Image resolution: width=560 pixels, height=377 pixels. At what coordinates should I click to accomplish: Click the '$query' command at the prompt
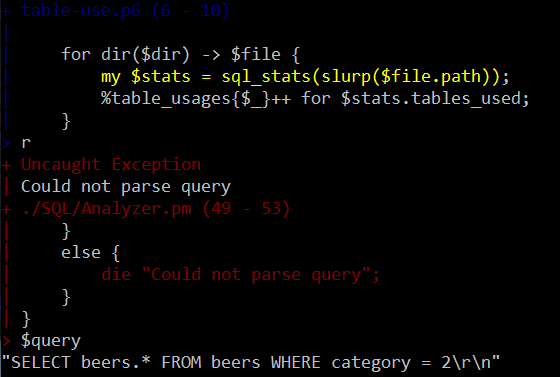point(51,341)
